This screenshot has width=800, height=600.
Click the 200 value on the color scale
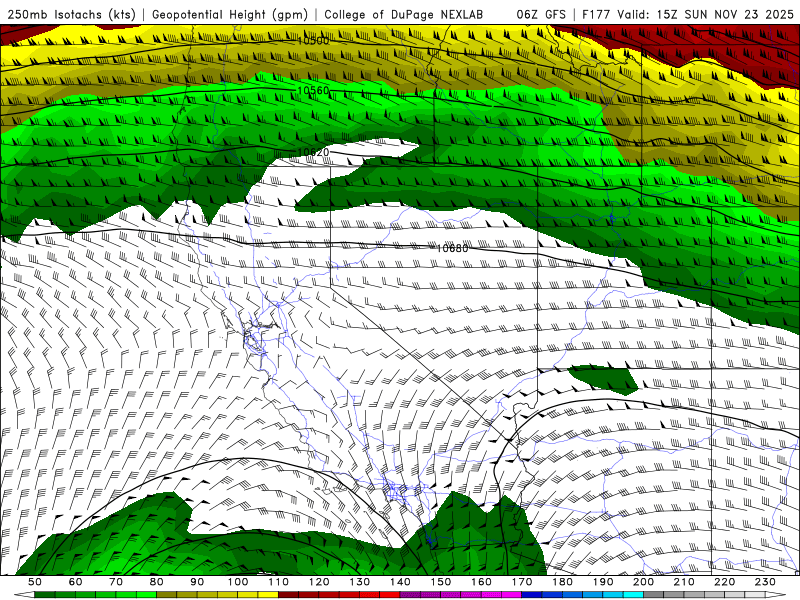(x=644, y=582)
